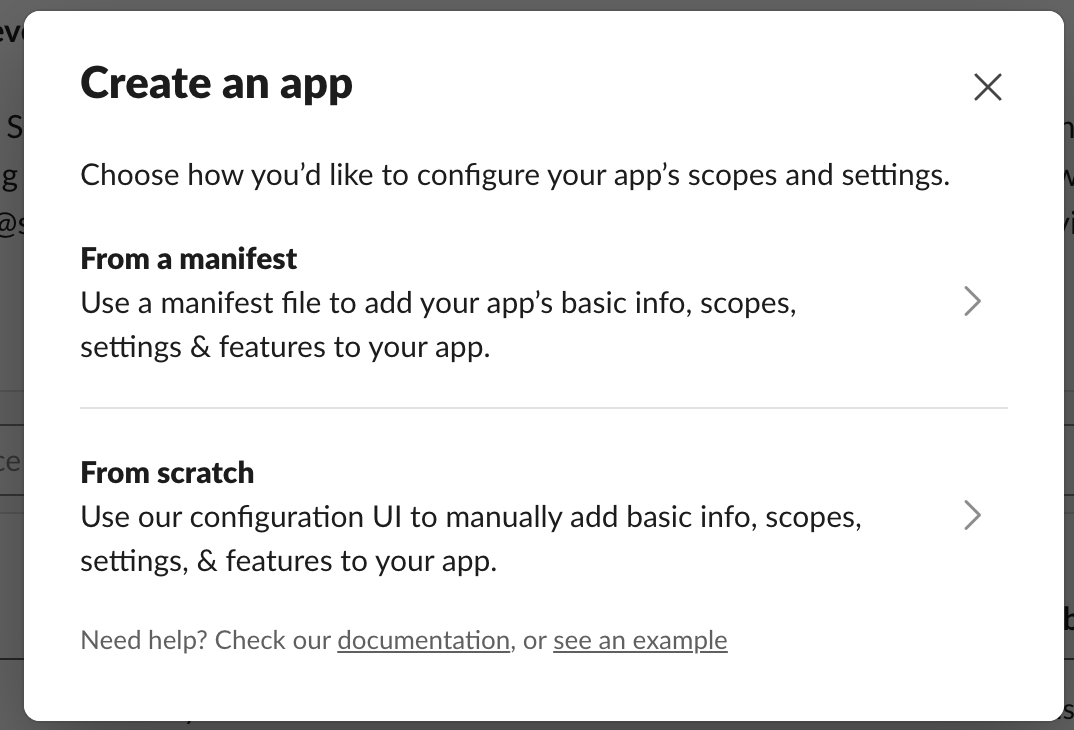1074x730 pixels.
Task: Click the chevron next to From a manifest
Action: coord(972,301)
